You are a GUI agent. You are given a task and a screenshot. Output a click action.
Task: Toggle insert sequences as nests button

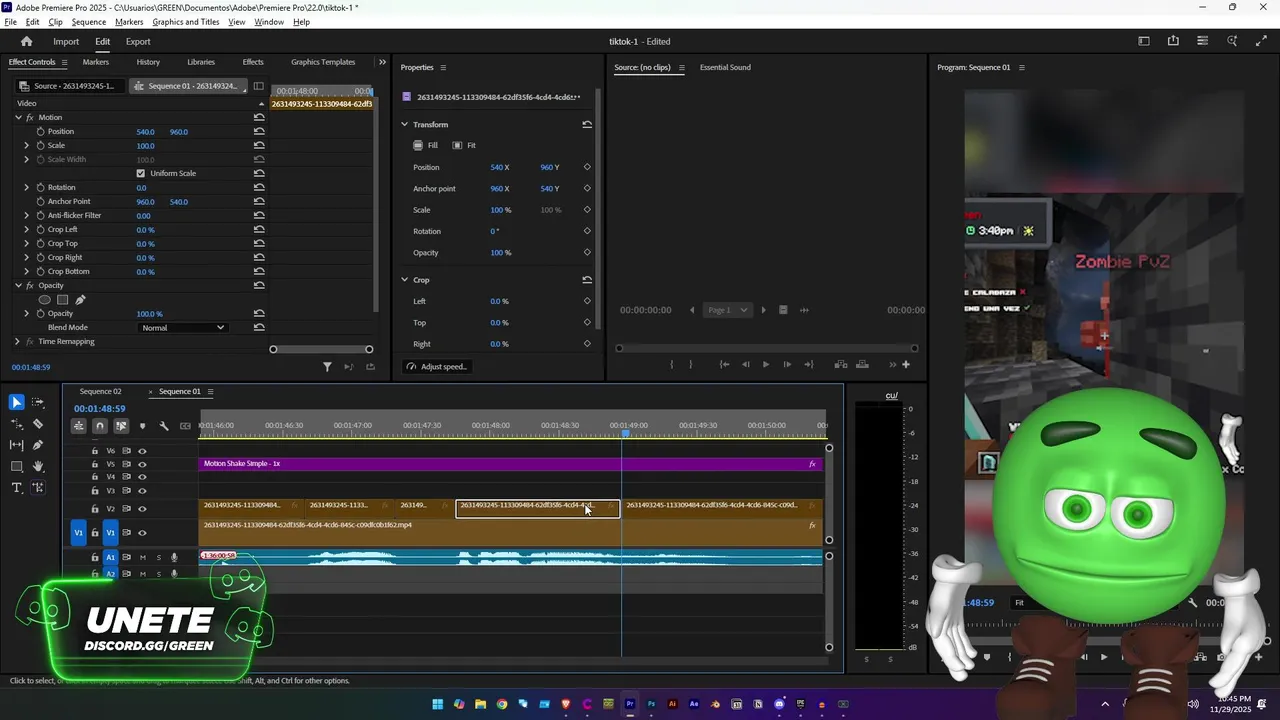78,426
